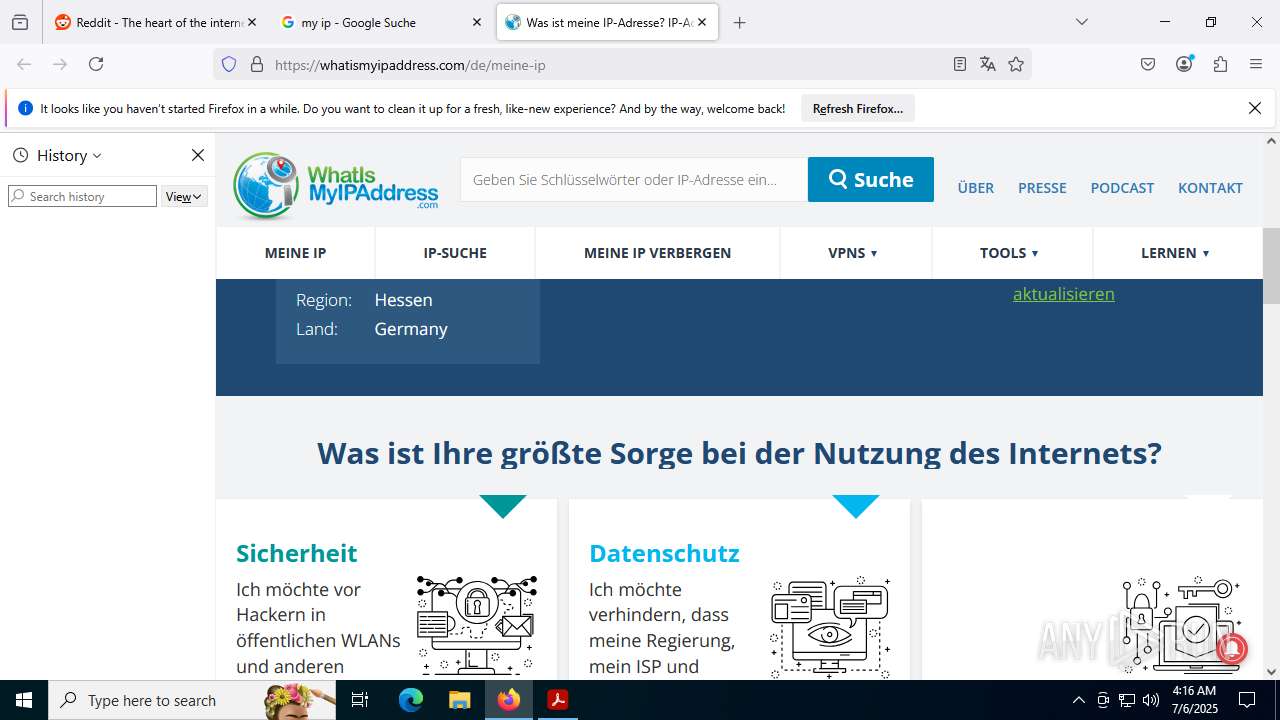The width and height of the screenshot is (1280, 720).
Task: Click the IP address keyword search field
Action: [634, 179]
